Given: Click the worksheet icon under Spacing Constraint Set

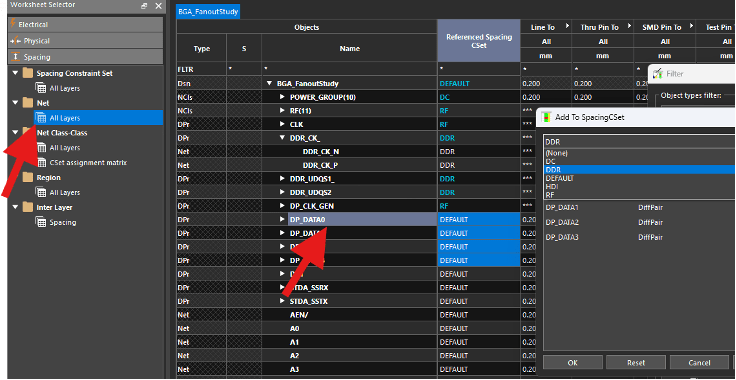Looking at the screenshot, I should 41,88.
